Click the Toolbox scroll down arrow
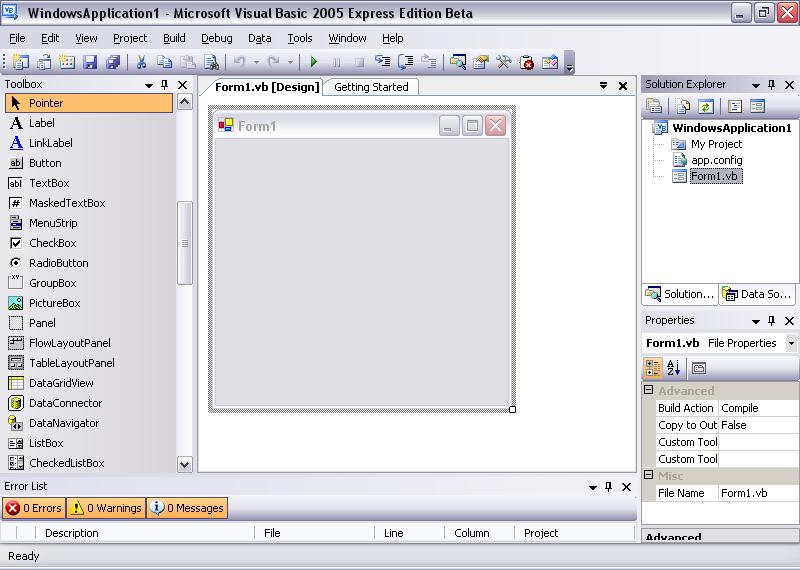800x570 pixels. pyautogui.click(x=185, y=464)
